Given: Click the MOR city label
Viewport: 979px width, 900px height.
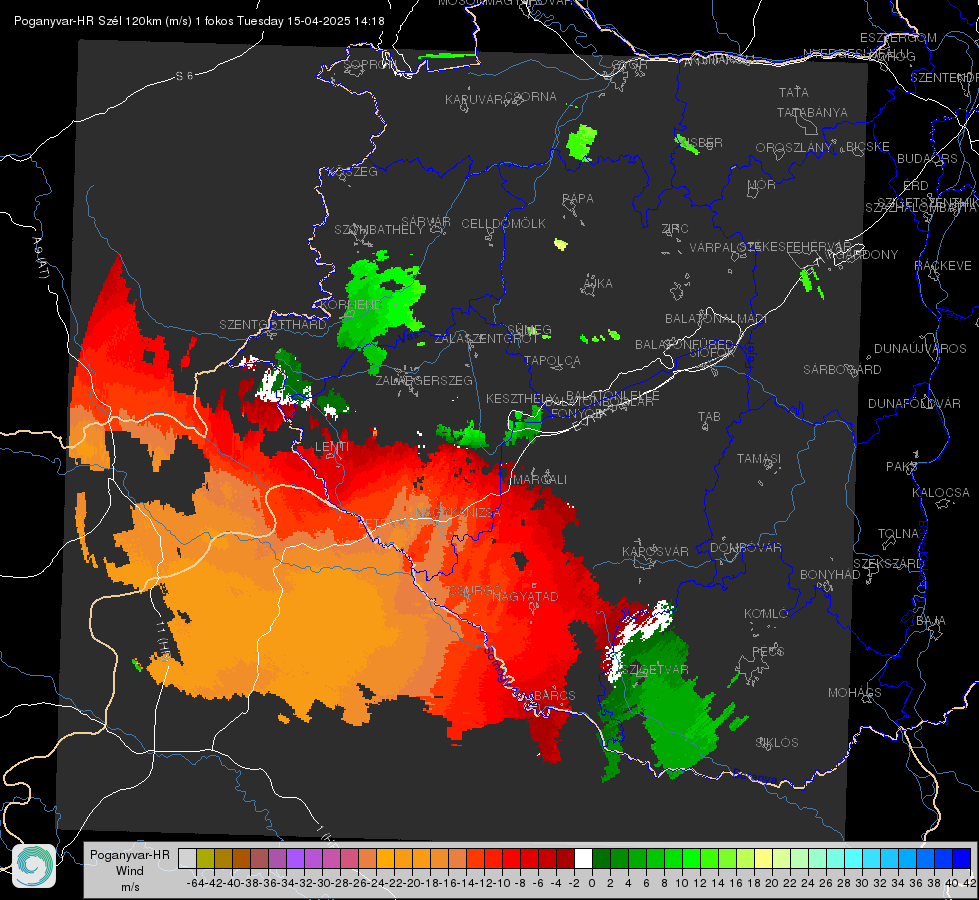Looking at the screenshot, I should pos(762,185).
